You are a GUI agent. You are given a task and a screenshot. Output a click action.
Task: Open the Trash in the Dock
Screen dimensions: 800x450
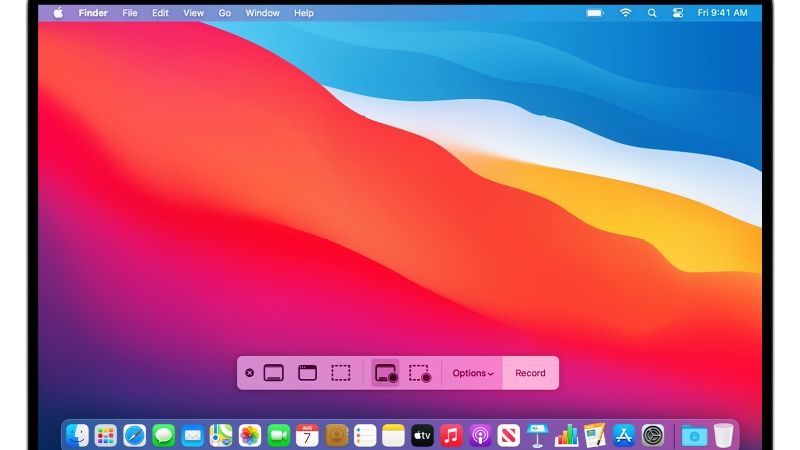point(723,436)
